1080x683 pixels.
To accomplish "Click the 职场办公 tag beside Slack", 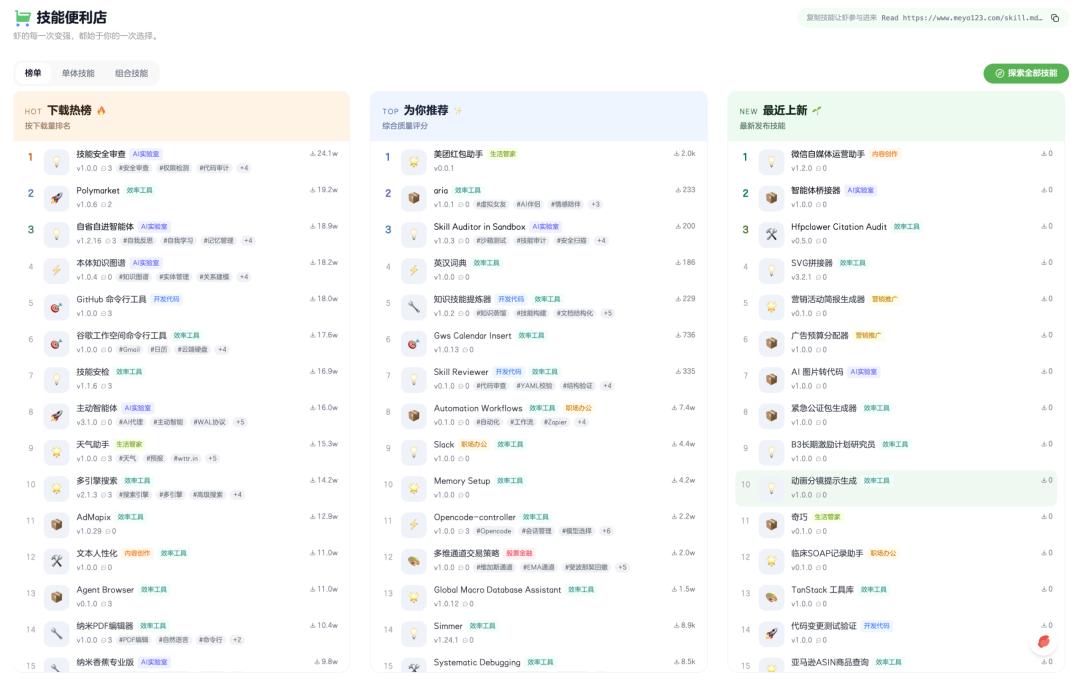I will pos(474,444).
